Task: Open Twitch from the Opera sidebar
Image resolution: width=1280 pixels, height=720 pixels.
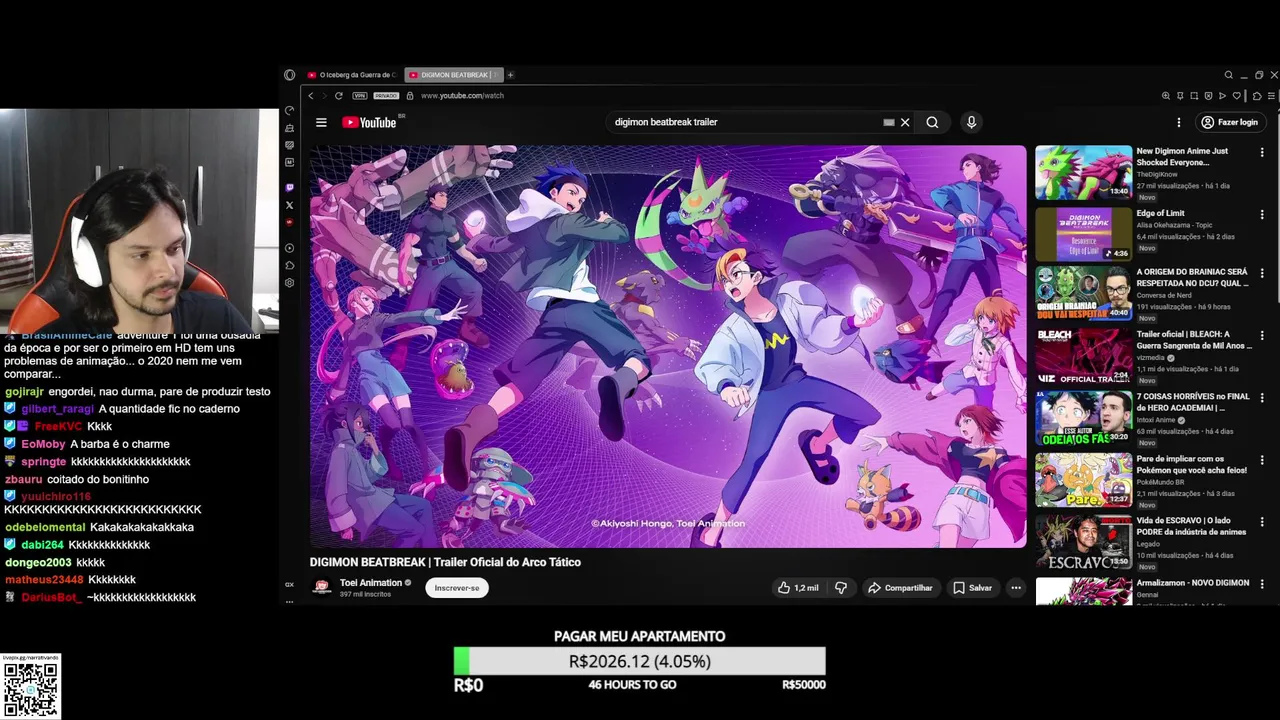Action: coord(289,187)
